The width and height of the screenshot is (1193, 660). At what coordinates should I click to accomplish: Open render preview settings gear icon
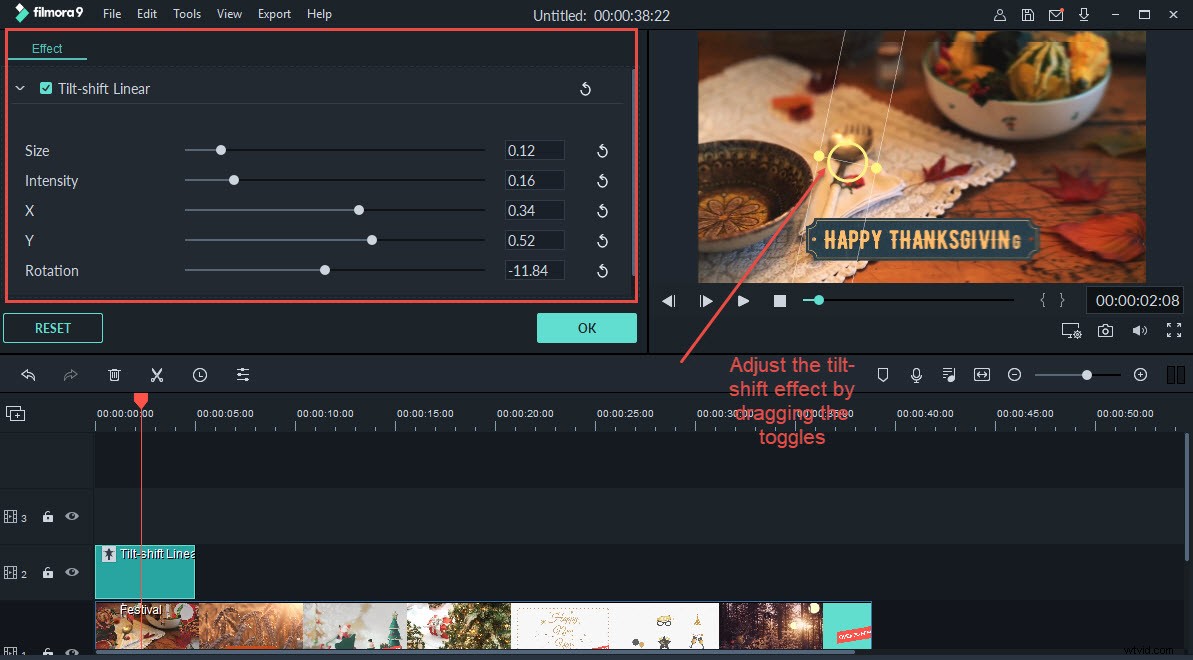(x=1071, y=330)
